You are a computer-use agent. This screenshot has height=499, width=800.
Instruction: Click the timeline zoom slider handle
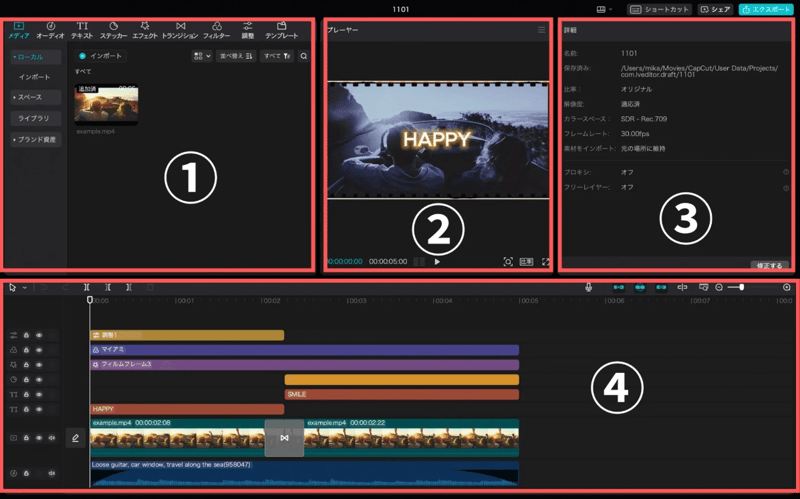(x=741, y=287)
